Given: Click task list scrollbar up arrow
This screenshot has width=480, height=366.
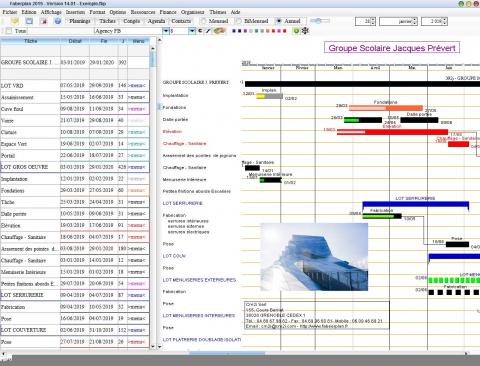Looking at the screenshot, I should tap(153, 48).
